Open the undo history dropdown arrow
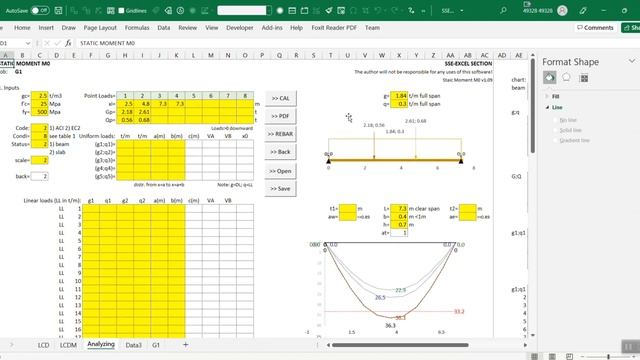This screenshot has width=640, height=360. (385, 11)
